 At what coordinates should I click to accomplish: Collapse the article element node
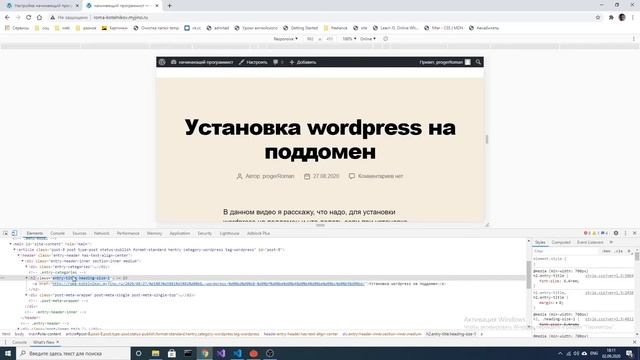14,249
